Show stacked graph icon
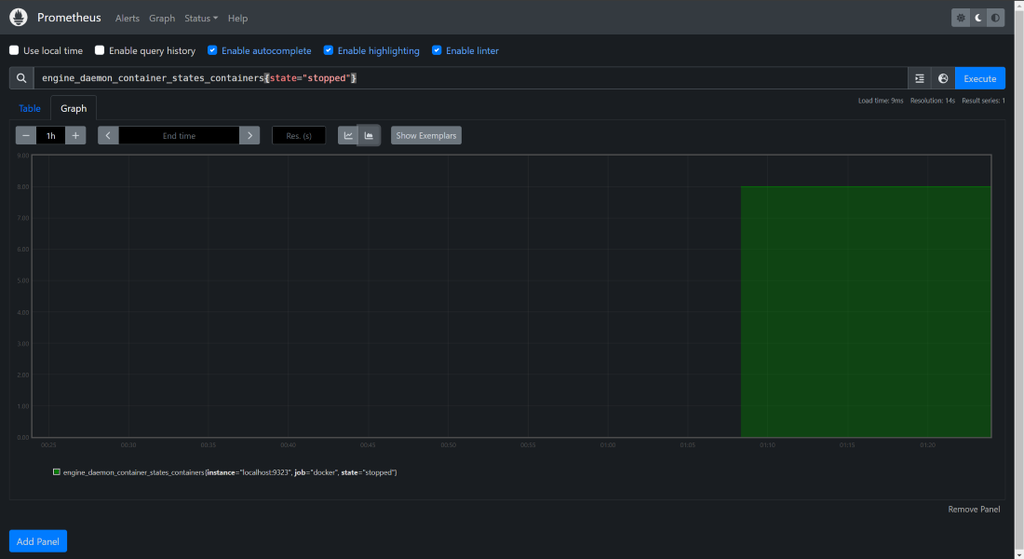The height and width of the screenshot is (559, 1024). coord(369,136)
